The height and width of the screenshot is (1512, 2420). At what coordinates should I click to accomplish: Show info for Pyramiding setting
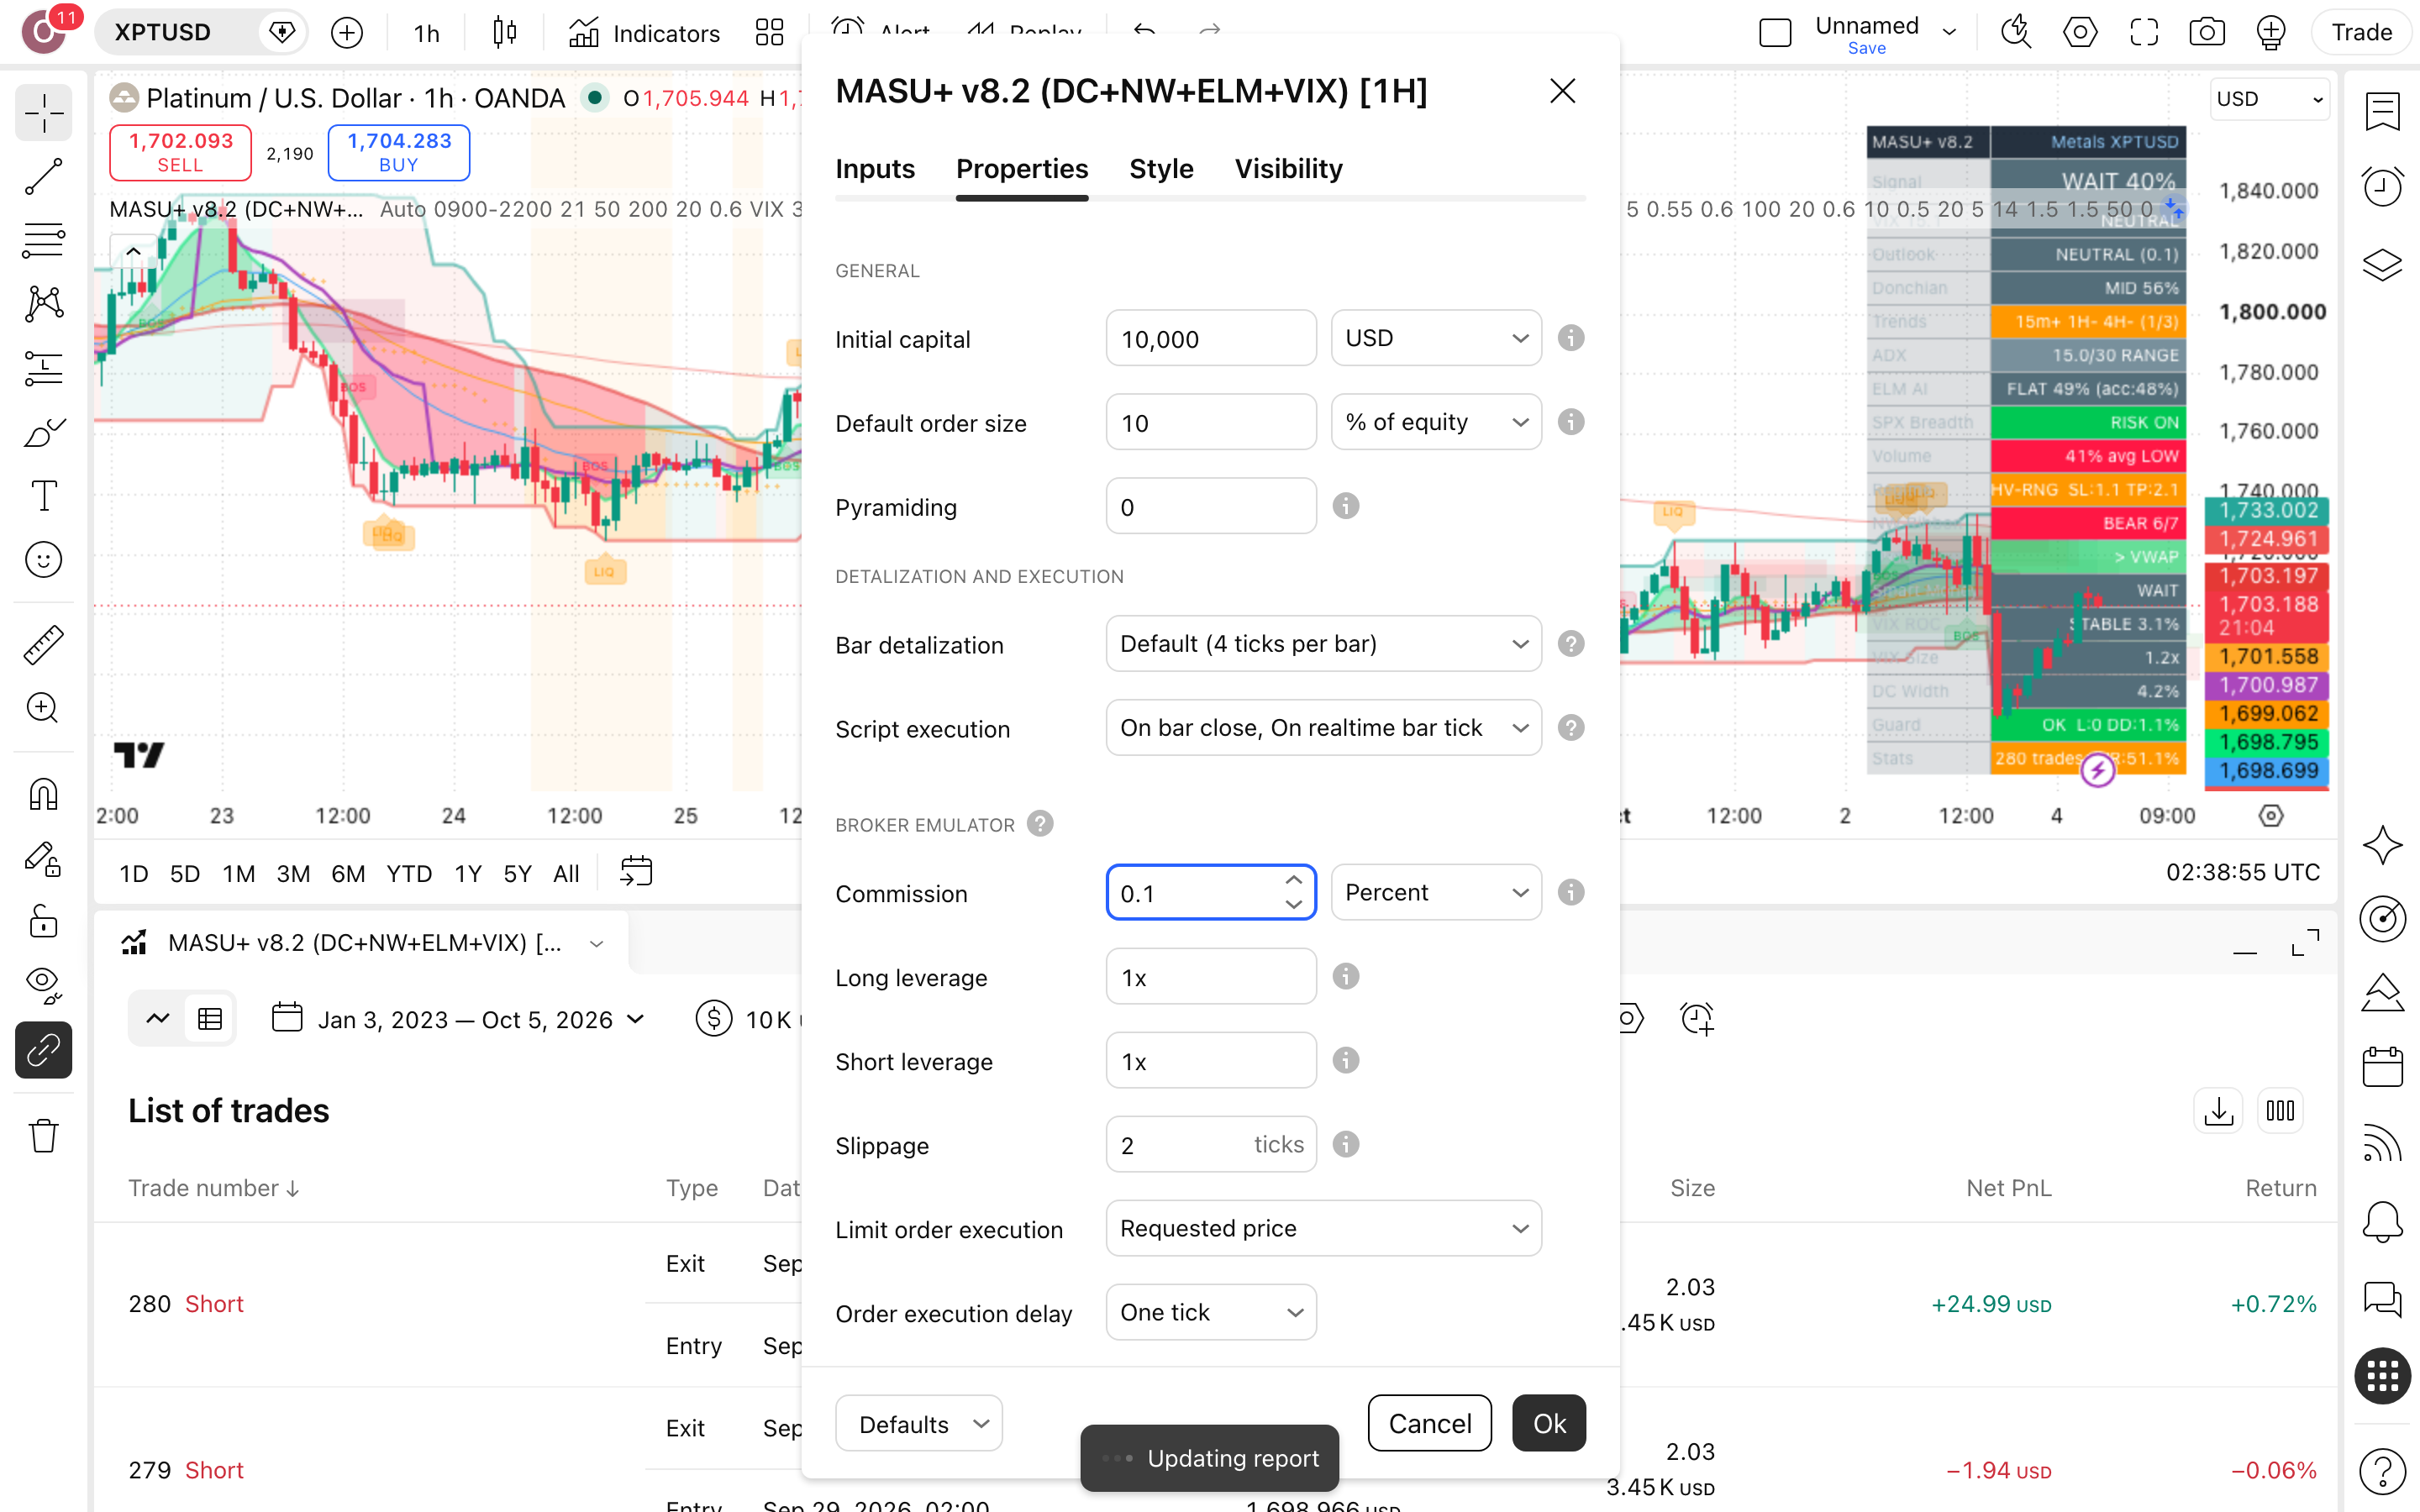click(1346, 506)
